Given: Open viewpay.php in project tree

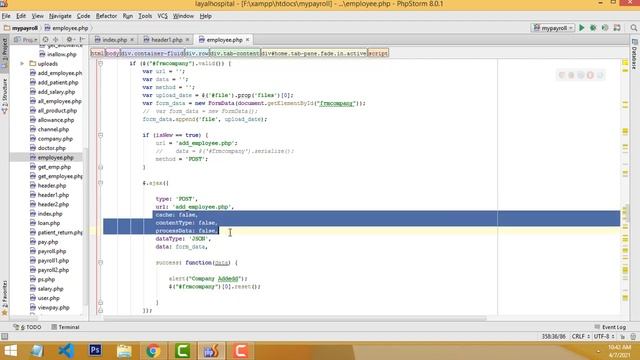Looking at the screenshot, I should pos(49,308).
